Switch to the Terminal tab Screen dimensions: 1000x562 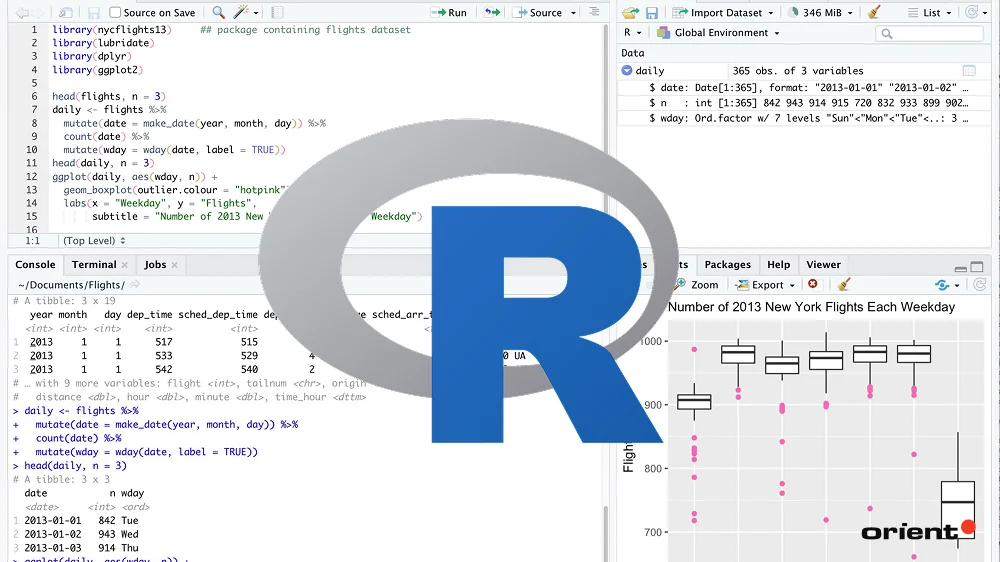pos(94,265)
